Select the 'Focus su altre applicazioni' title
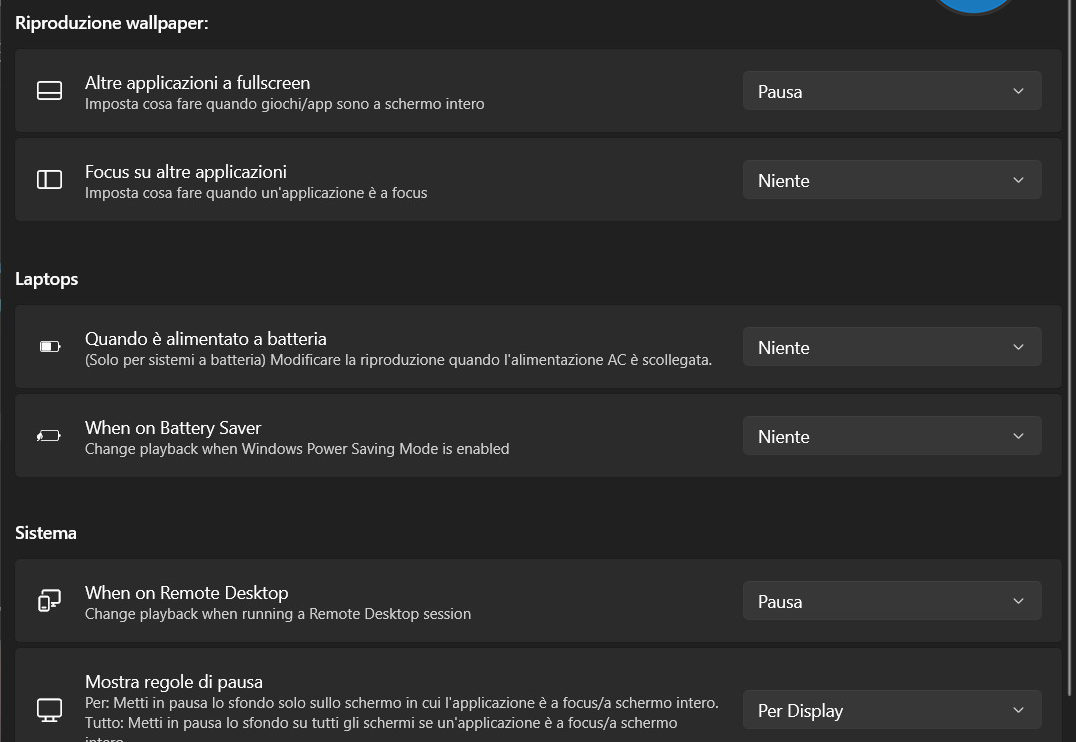This screenshot has width=1076, height=742. click(x=186, y=172)
